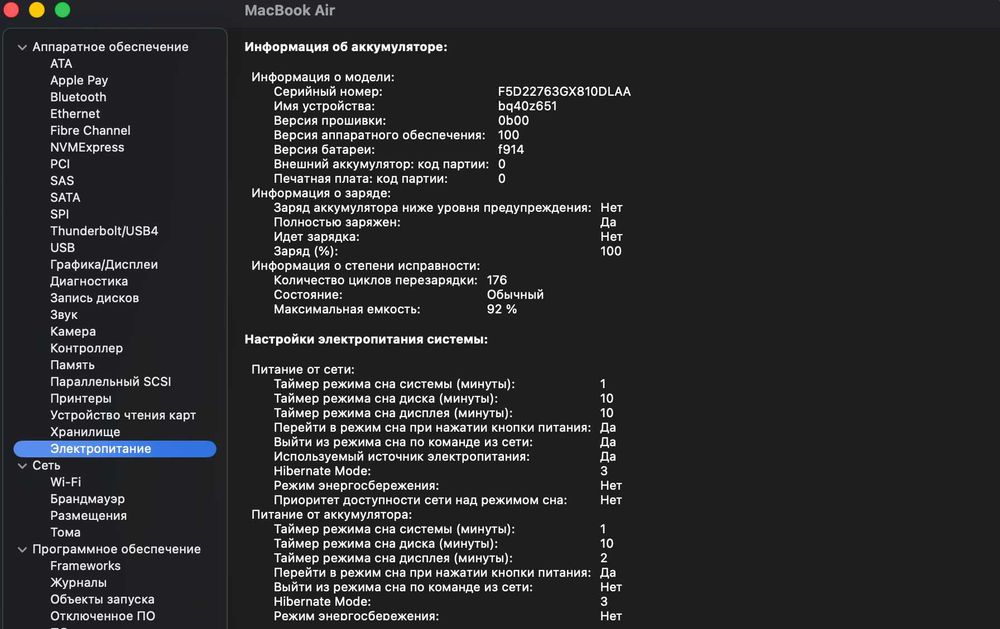This screenshot has height=629, width=1000.
Task: Open the Apple Pay entry
Action: coord(79,80)
